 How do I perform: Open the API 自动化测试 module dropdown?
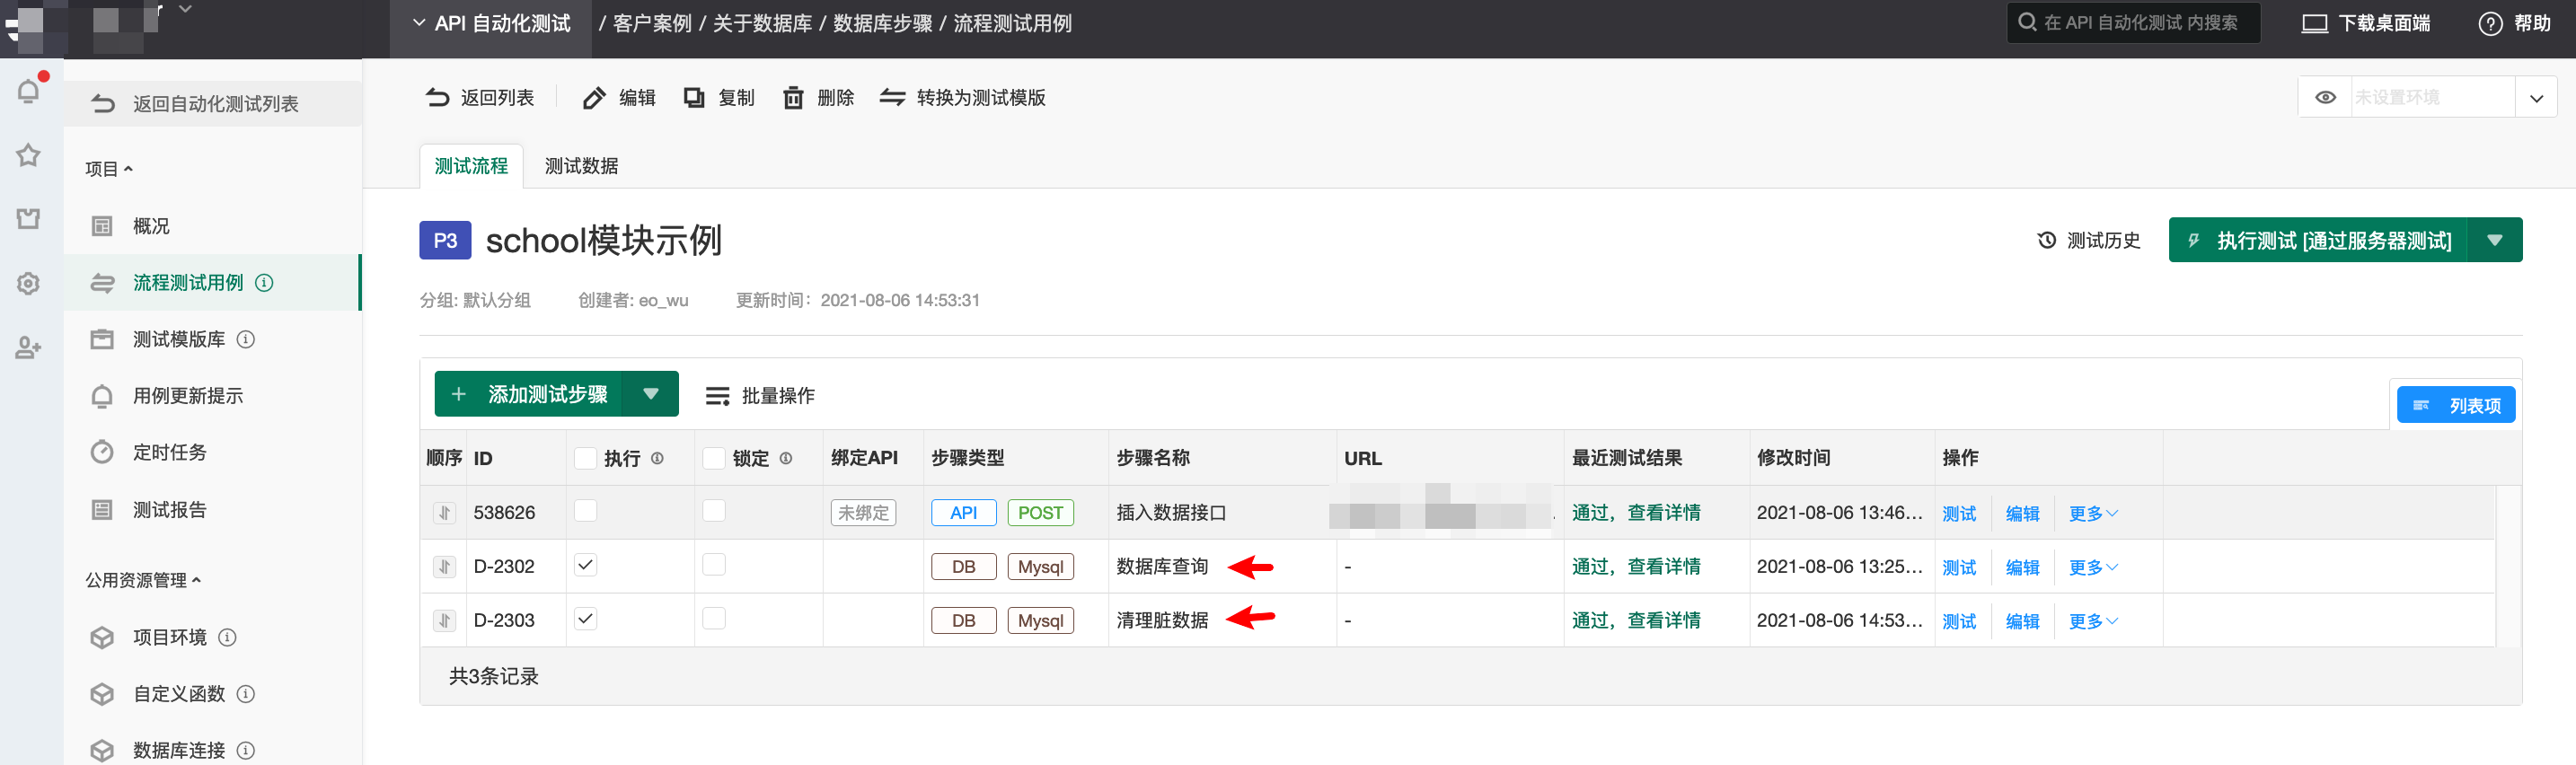(492, 23)
